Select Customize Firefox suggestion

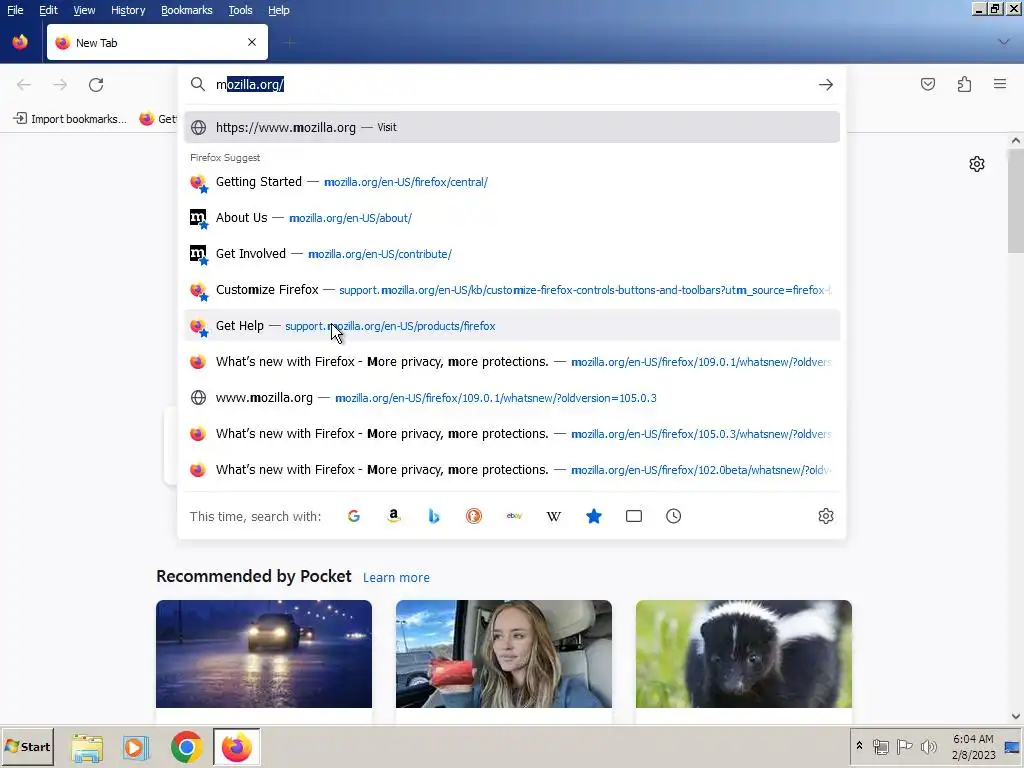pos(511,289)
